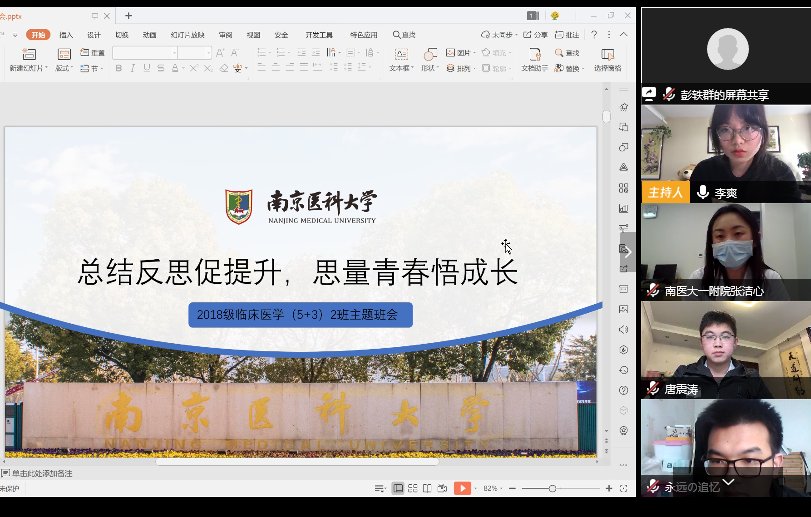The width and height of the screenshot is (811, 517).
Task: Switch to slide sorter view icon
Action: coord(413,488)
